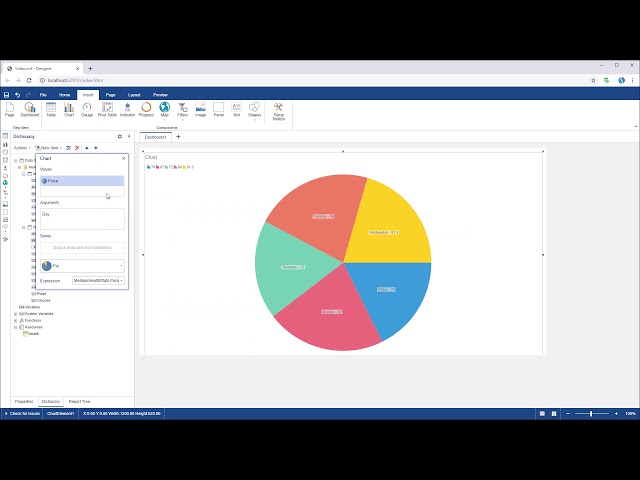Click the red delete icon in Dictionary toolbar
Image resolution: width=640 pixels, height=480 pixels.
point(77,148)
